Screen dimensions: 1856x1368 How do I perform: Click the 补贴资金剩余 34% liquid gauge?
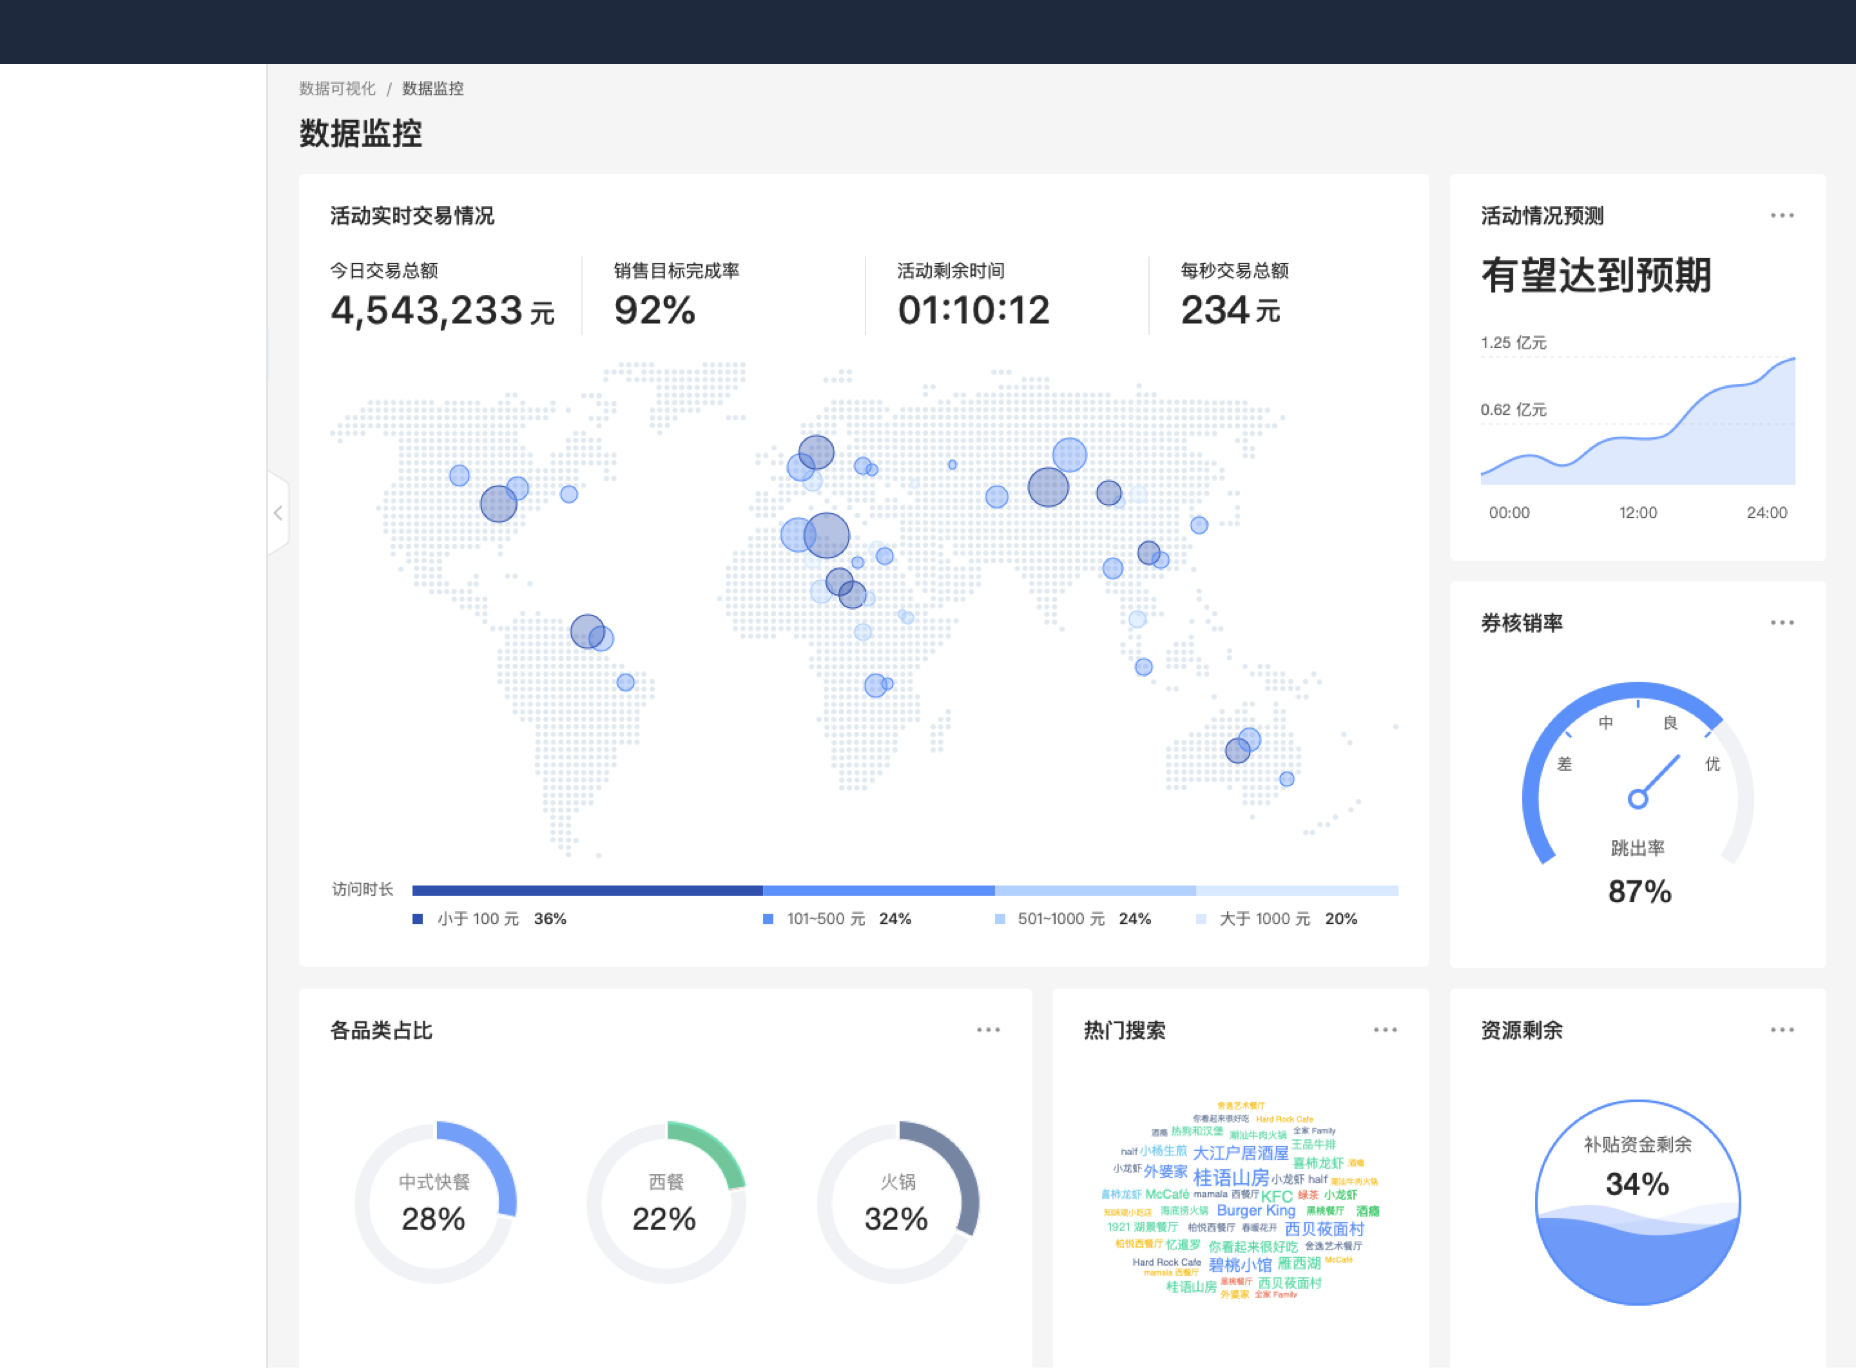1638,1203
